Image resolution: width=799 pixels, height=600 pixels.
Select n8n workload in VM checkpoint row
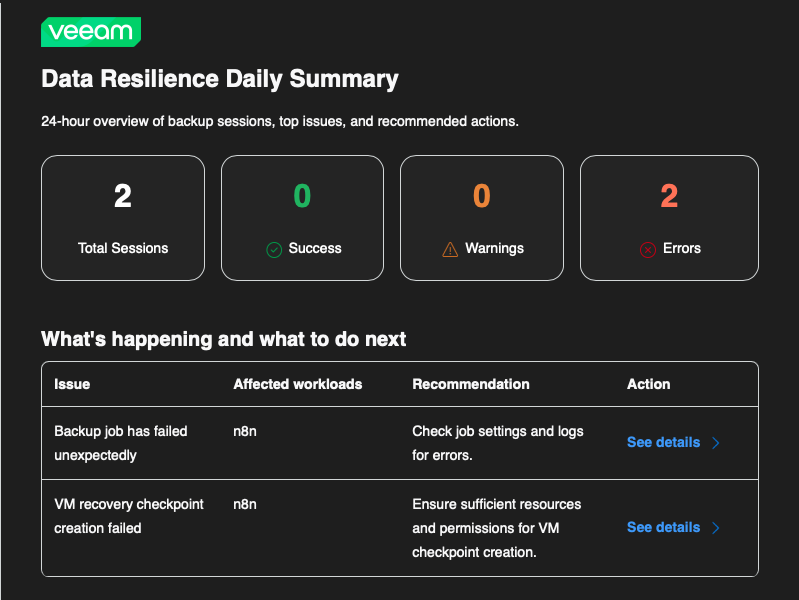click(x=245, y=504)
